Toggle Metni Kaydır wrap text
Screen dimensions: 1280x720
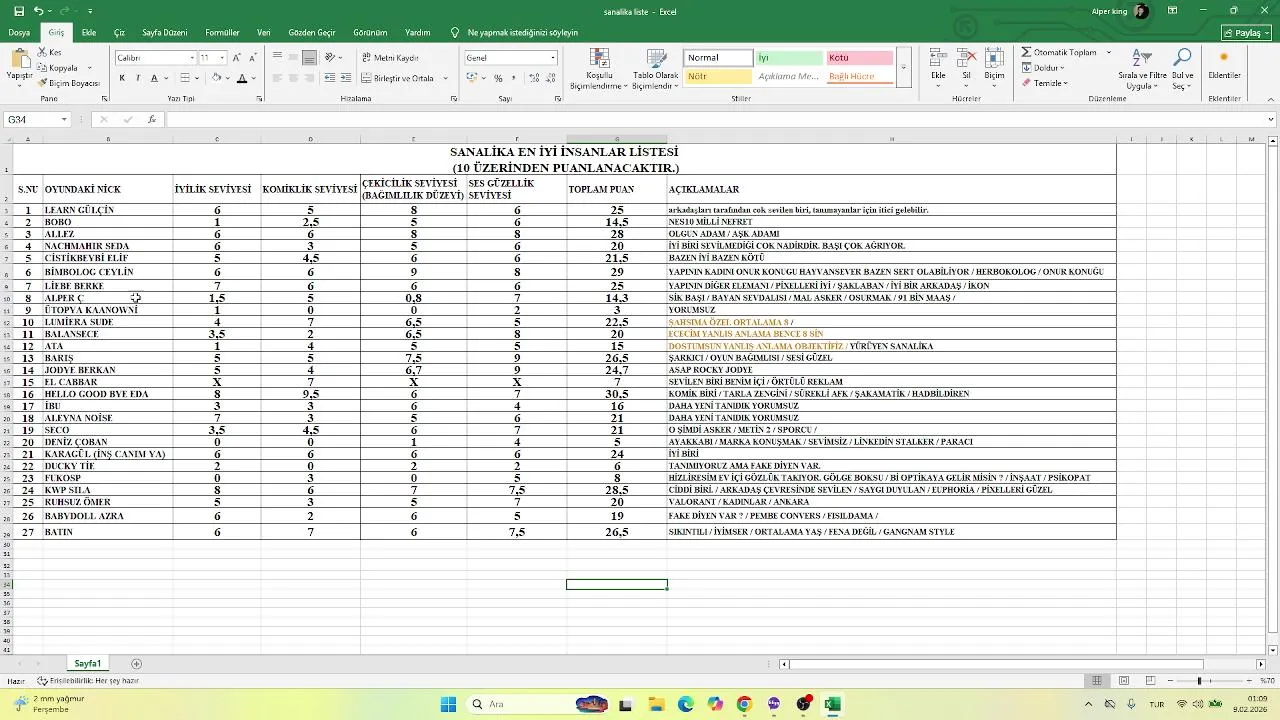click(390, 58)
